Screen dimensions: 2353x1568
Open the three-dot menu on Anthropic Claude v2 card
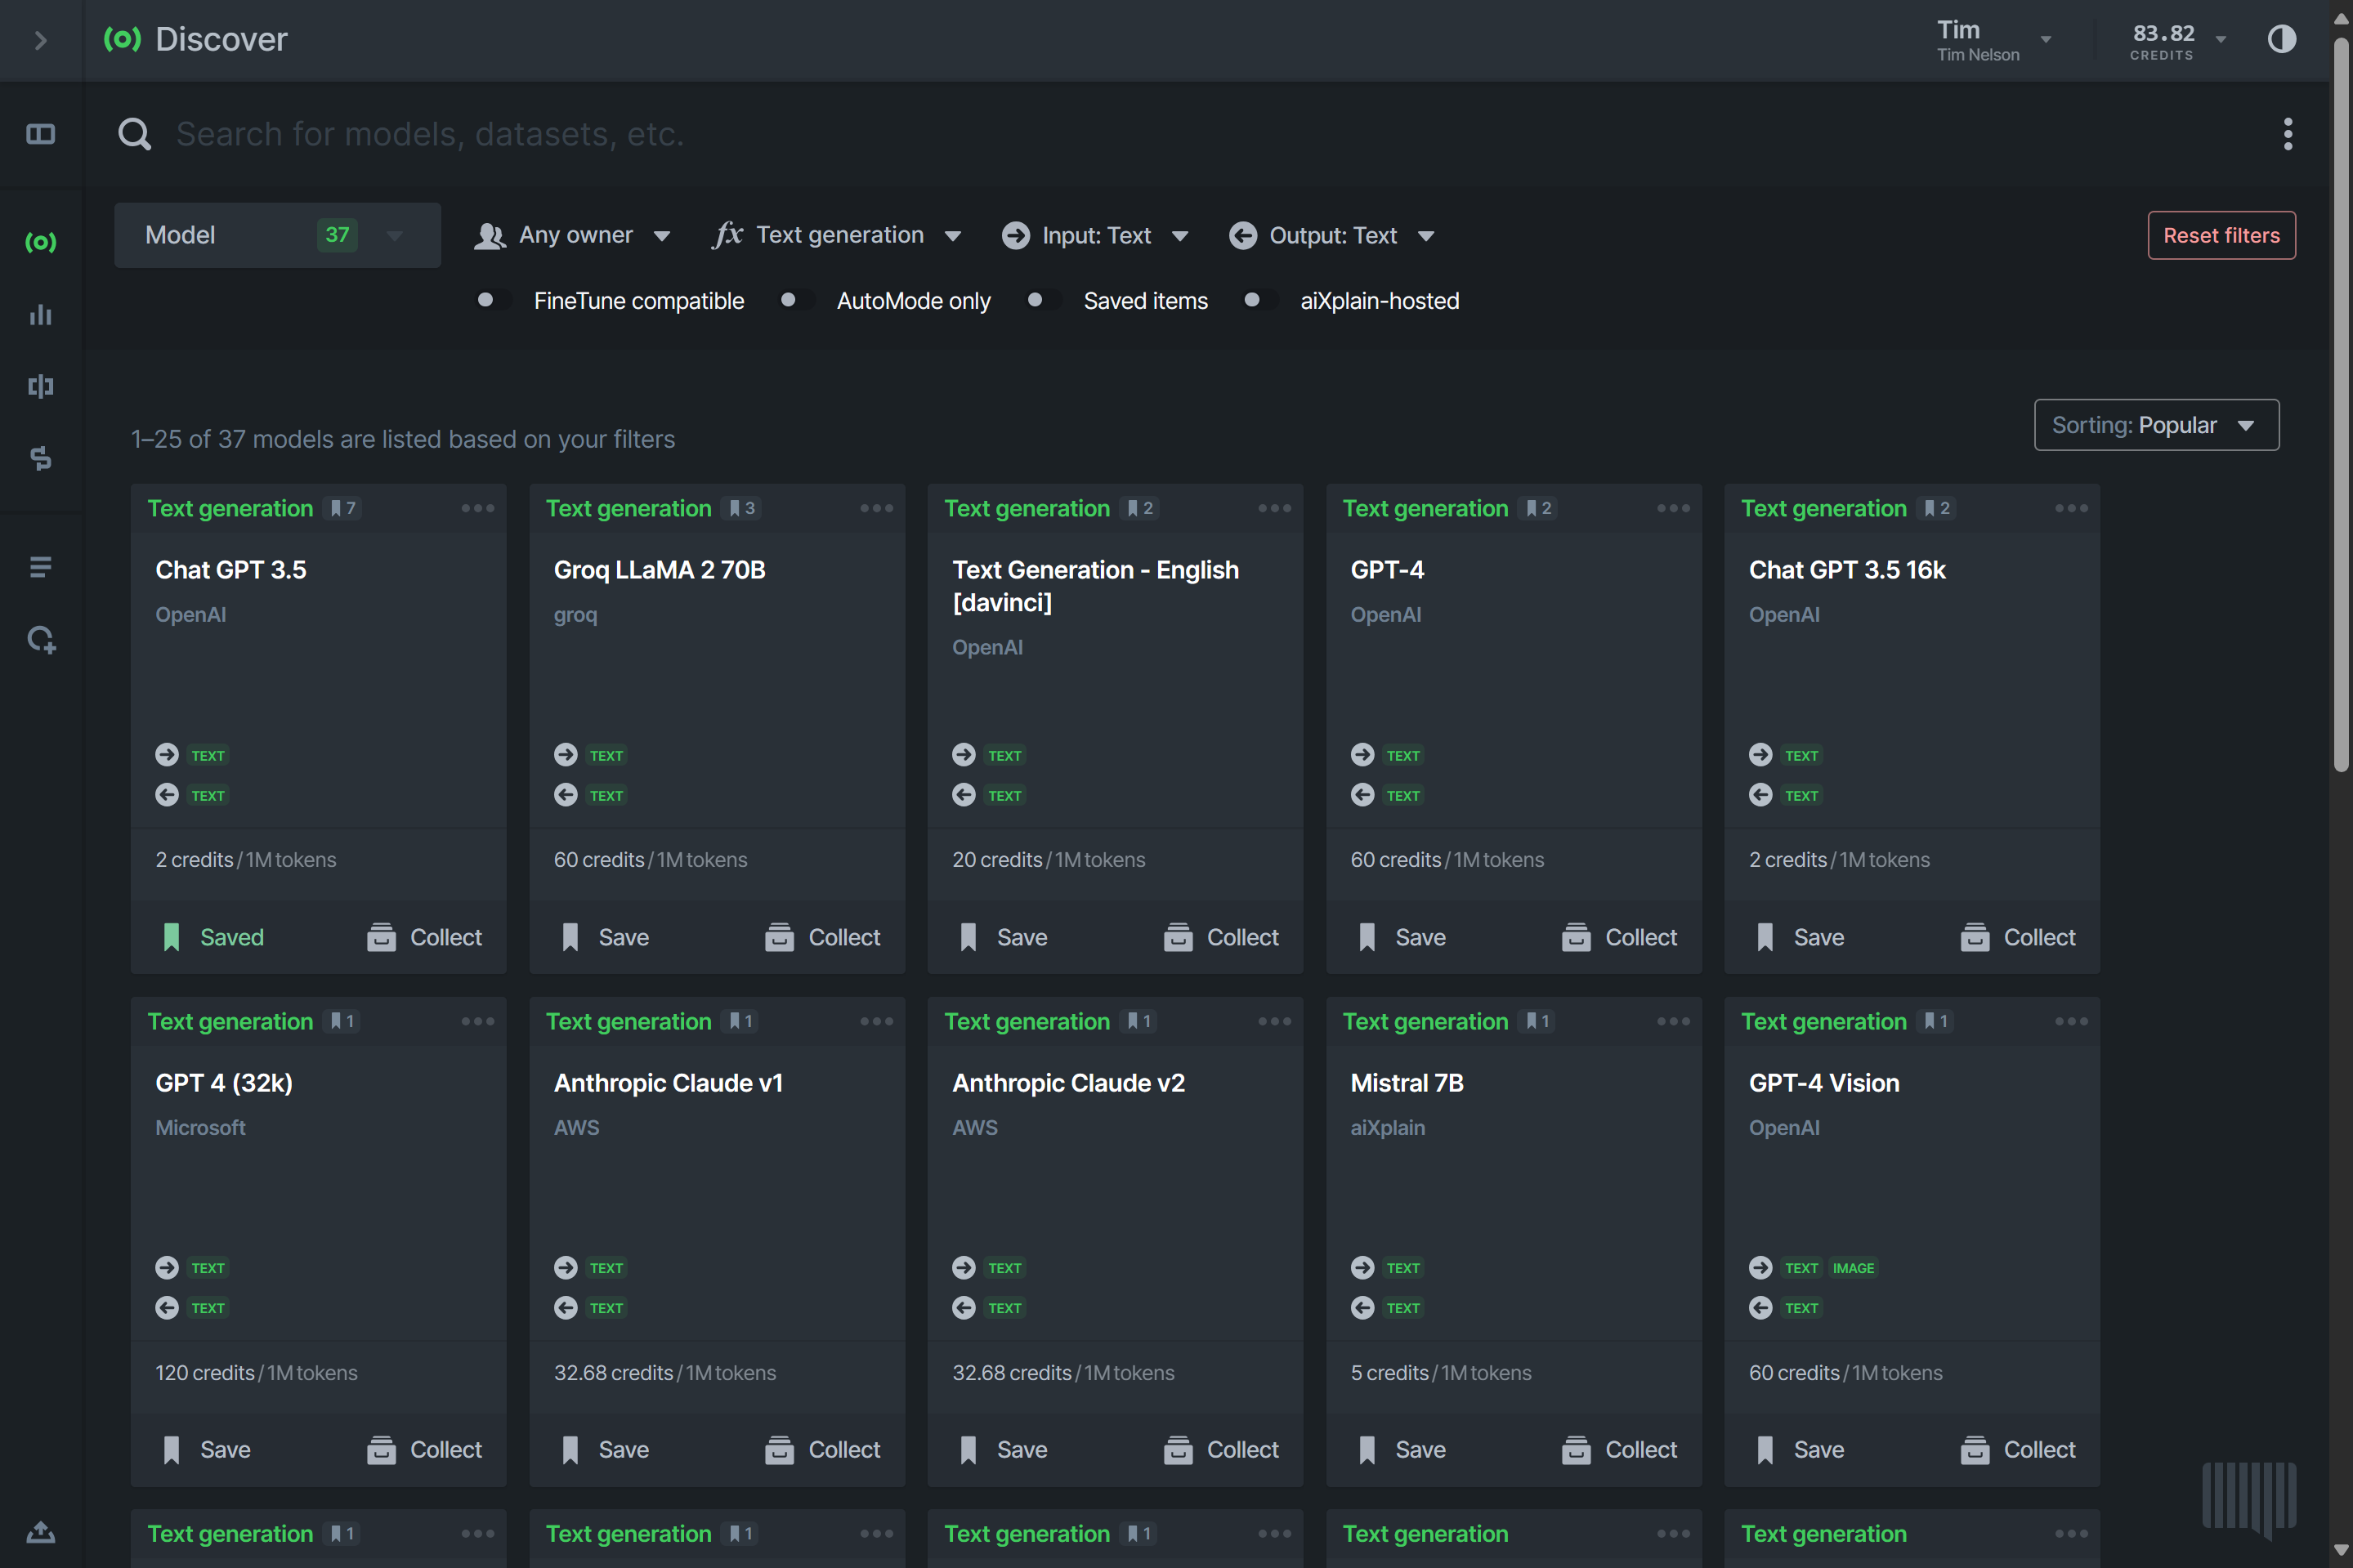pyautogui.click(x=1274, y=1021)
